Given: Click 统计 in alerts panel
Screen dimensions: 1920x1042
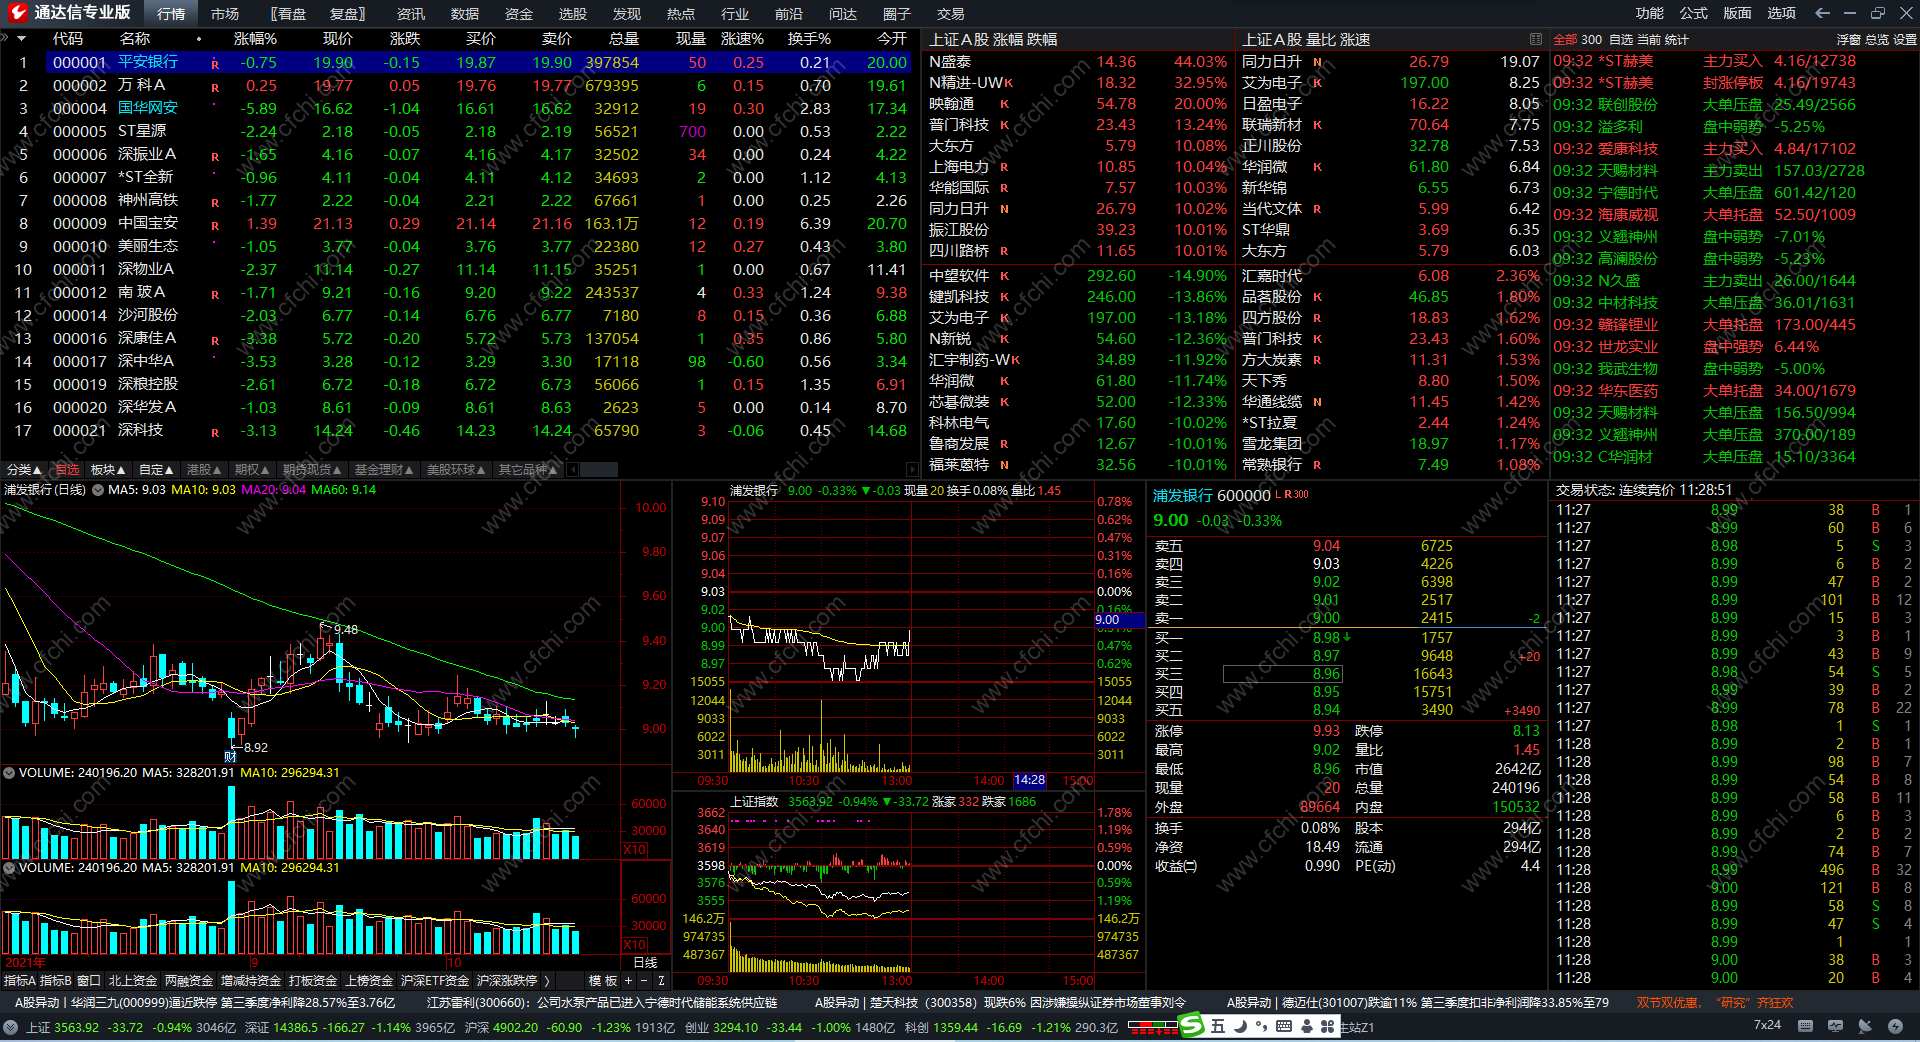Looking at the screenshot, I should coord(1676,40).
